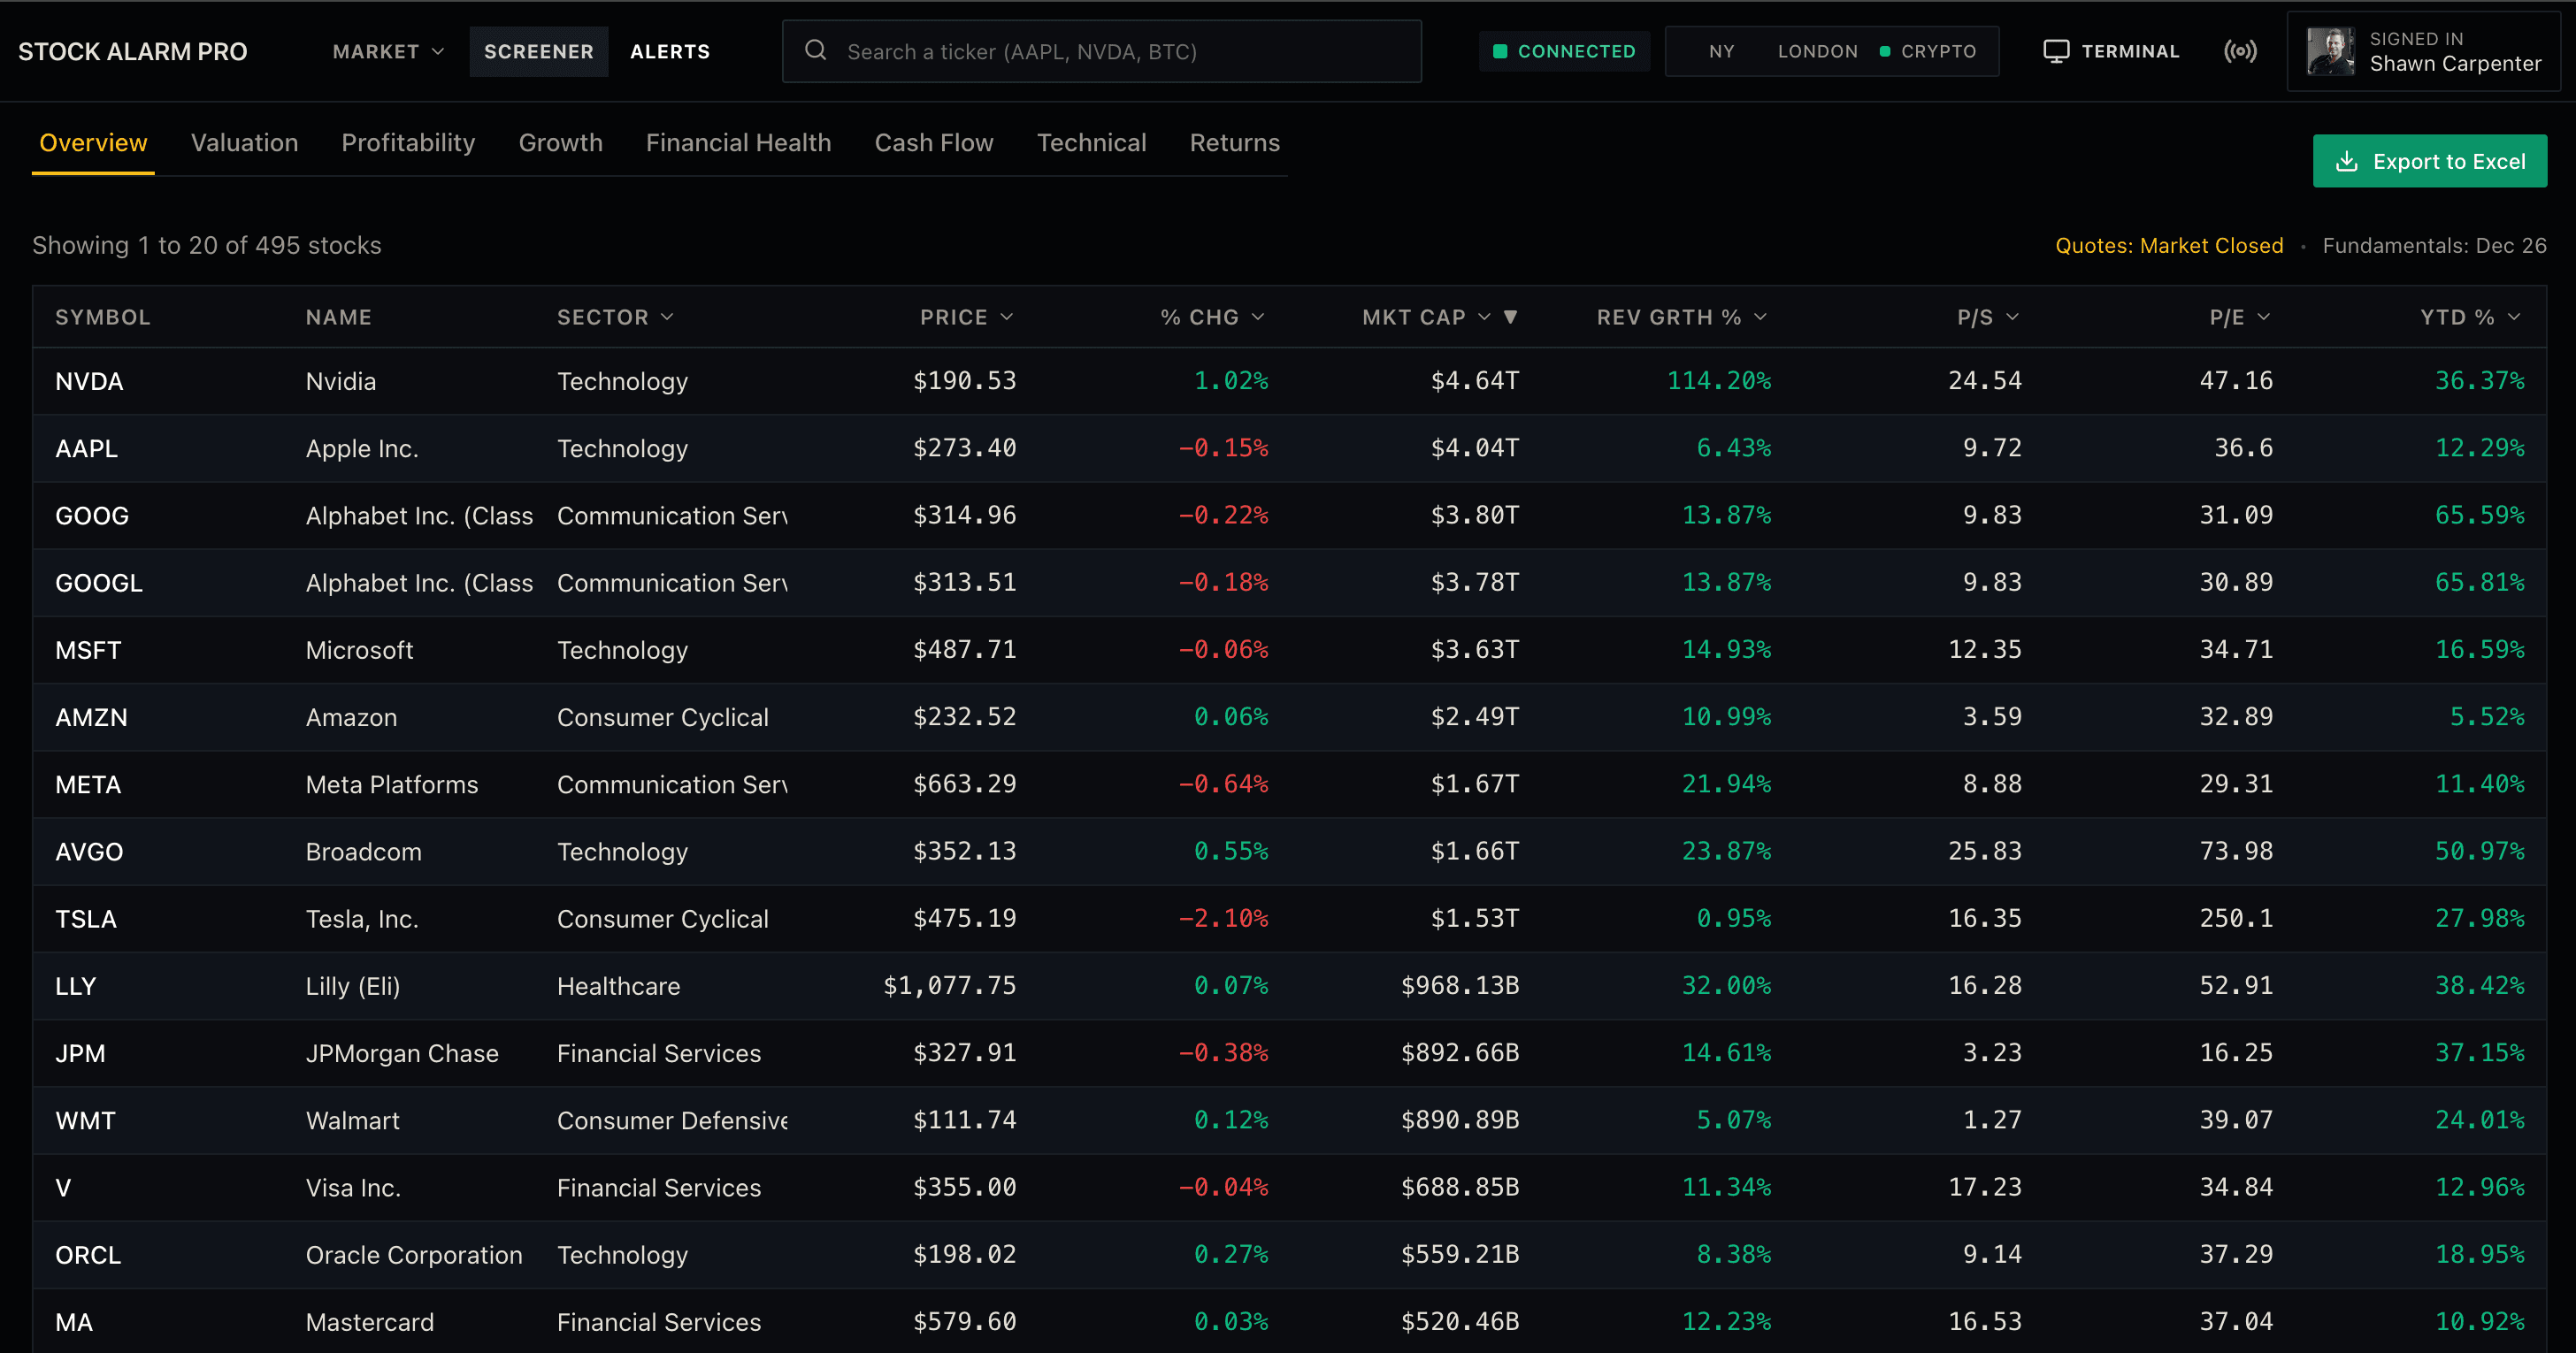Image resolution: width=2576 pixels, height=1353 pixels.
Task: Open the Rev Grth % column dropdown
Action: click(1761, 317)
